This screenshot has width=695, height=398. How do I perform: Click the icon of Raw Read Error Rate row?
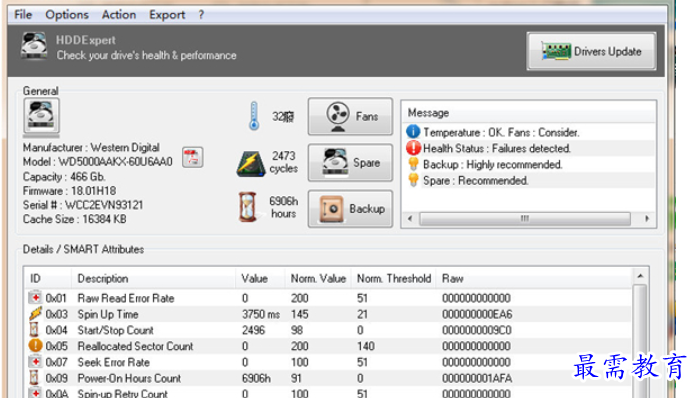coord(35,297)
